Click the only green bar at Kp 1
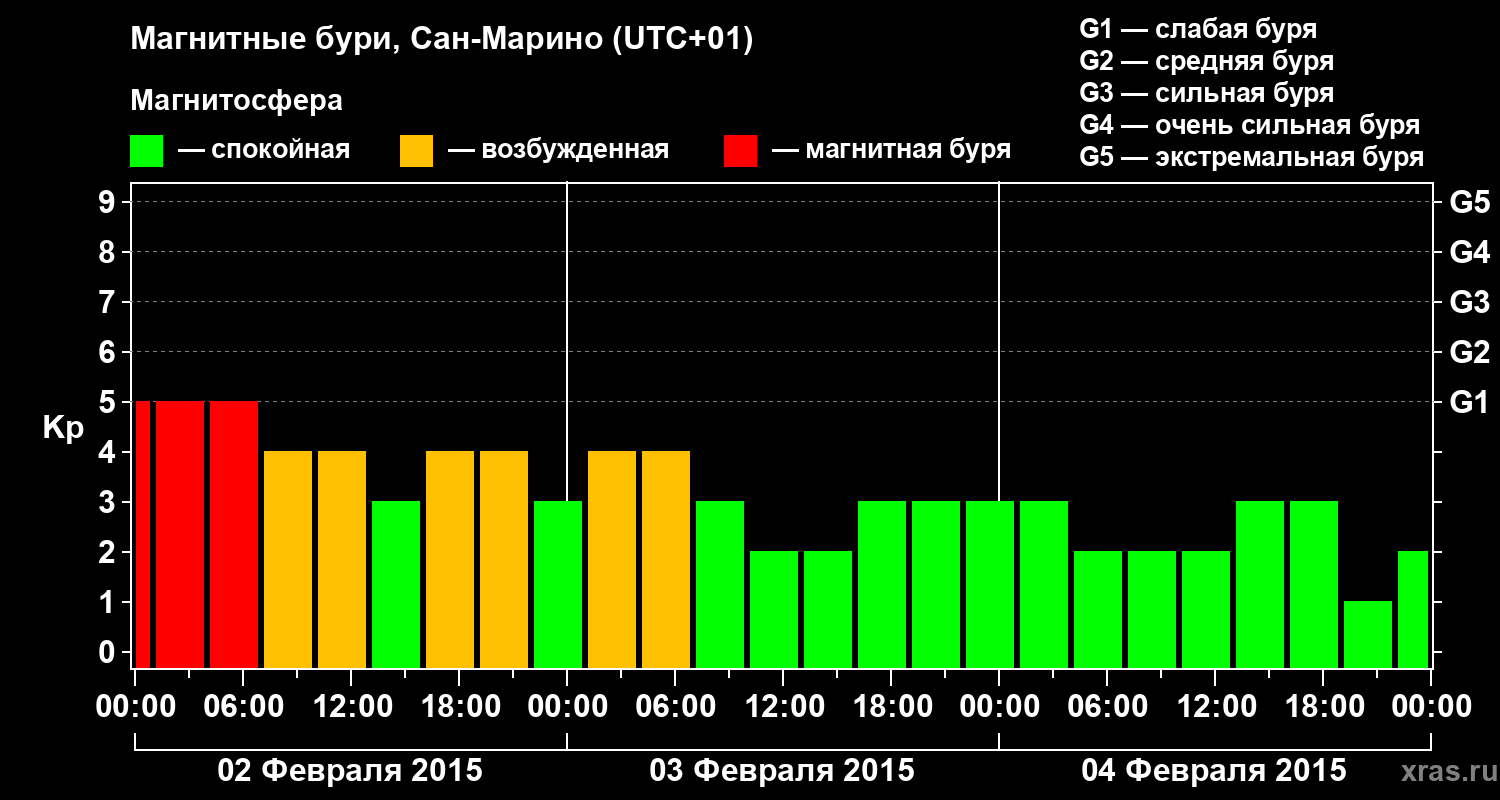 click(x=1368, y=634)
